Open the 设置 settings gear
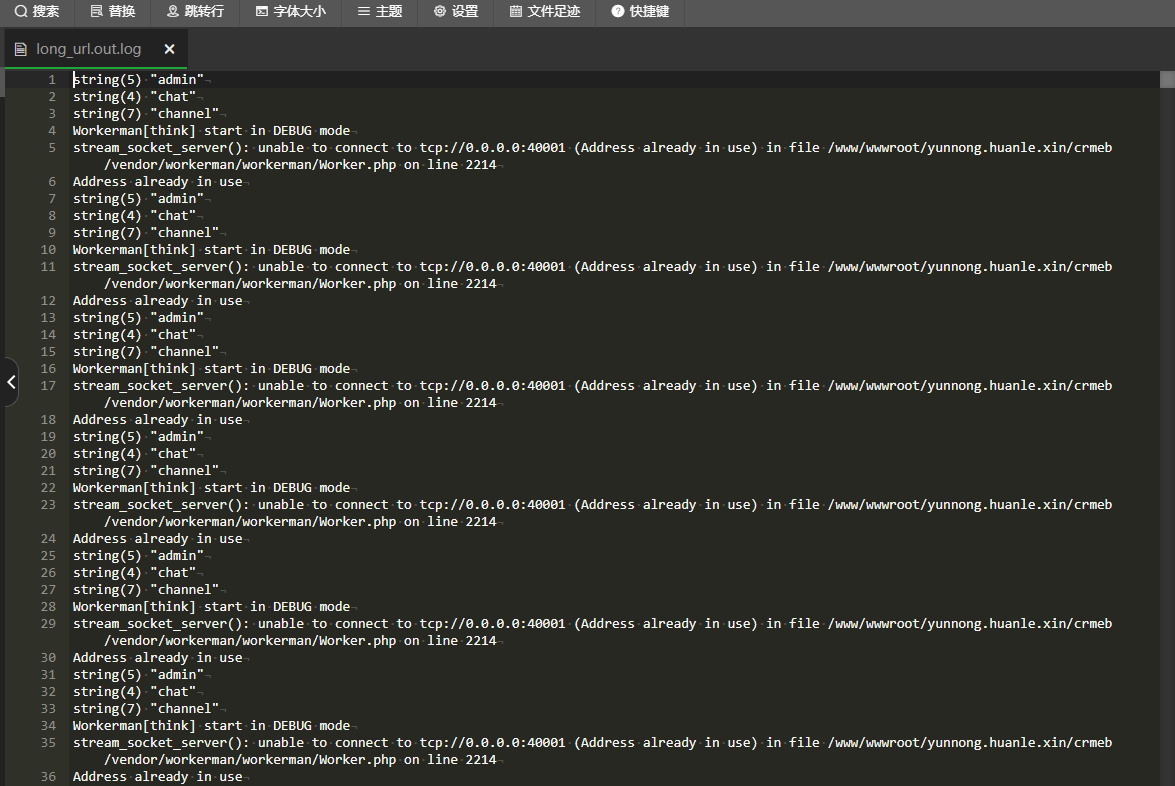Viewport: 1175px width, 786px height. point(456,12)
